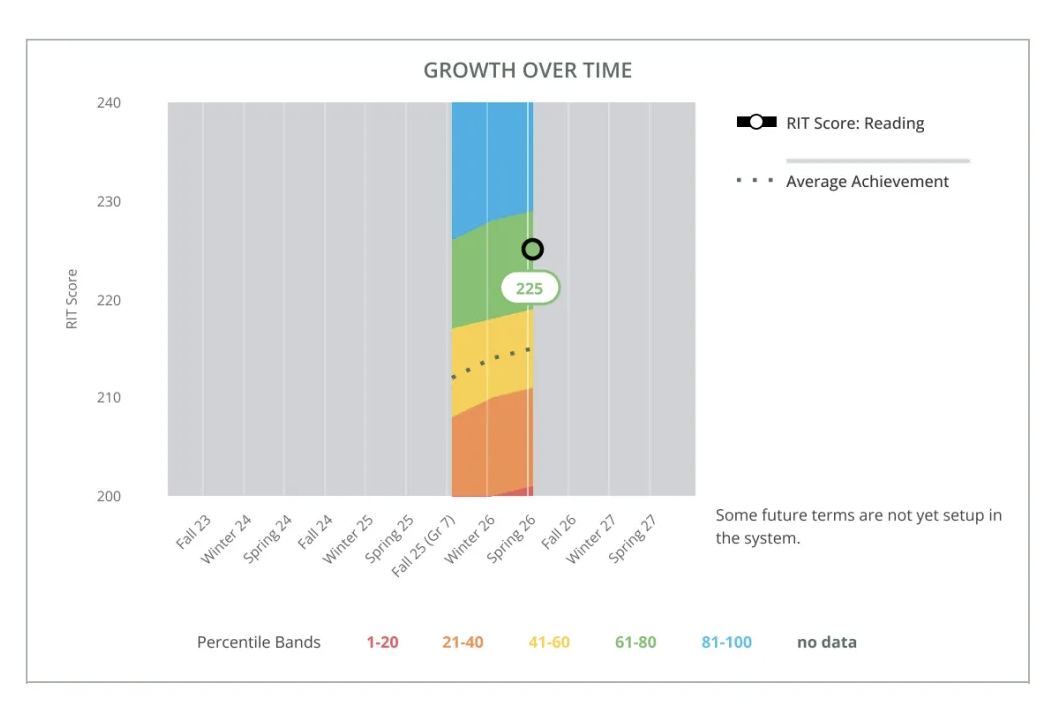
Task: Click the Fall 25 (Gr 7) axis label
Action: pos(424,545)
